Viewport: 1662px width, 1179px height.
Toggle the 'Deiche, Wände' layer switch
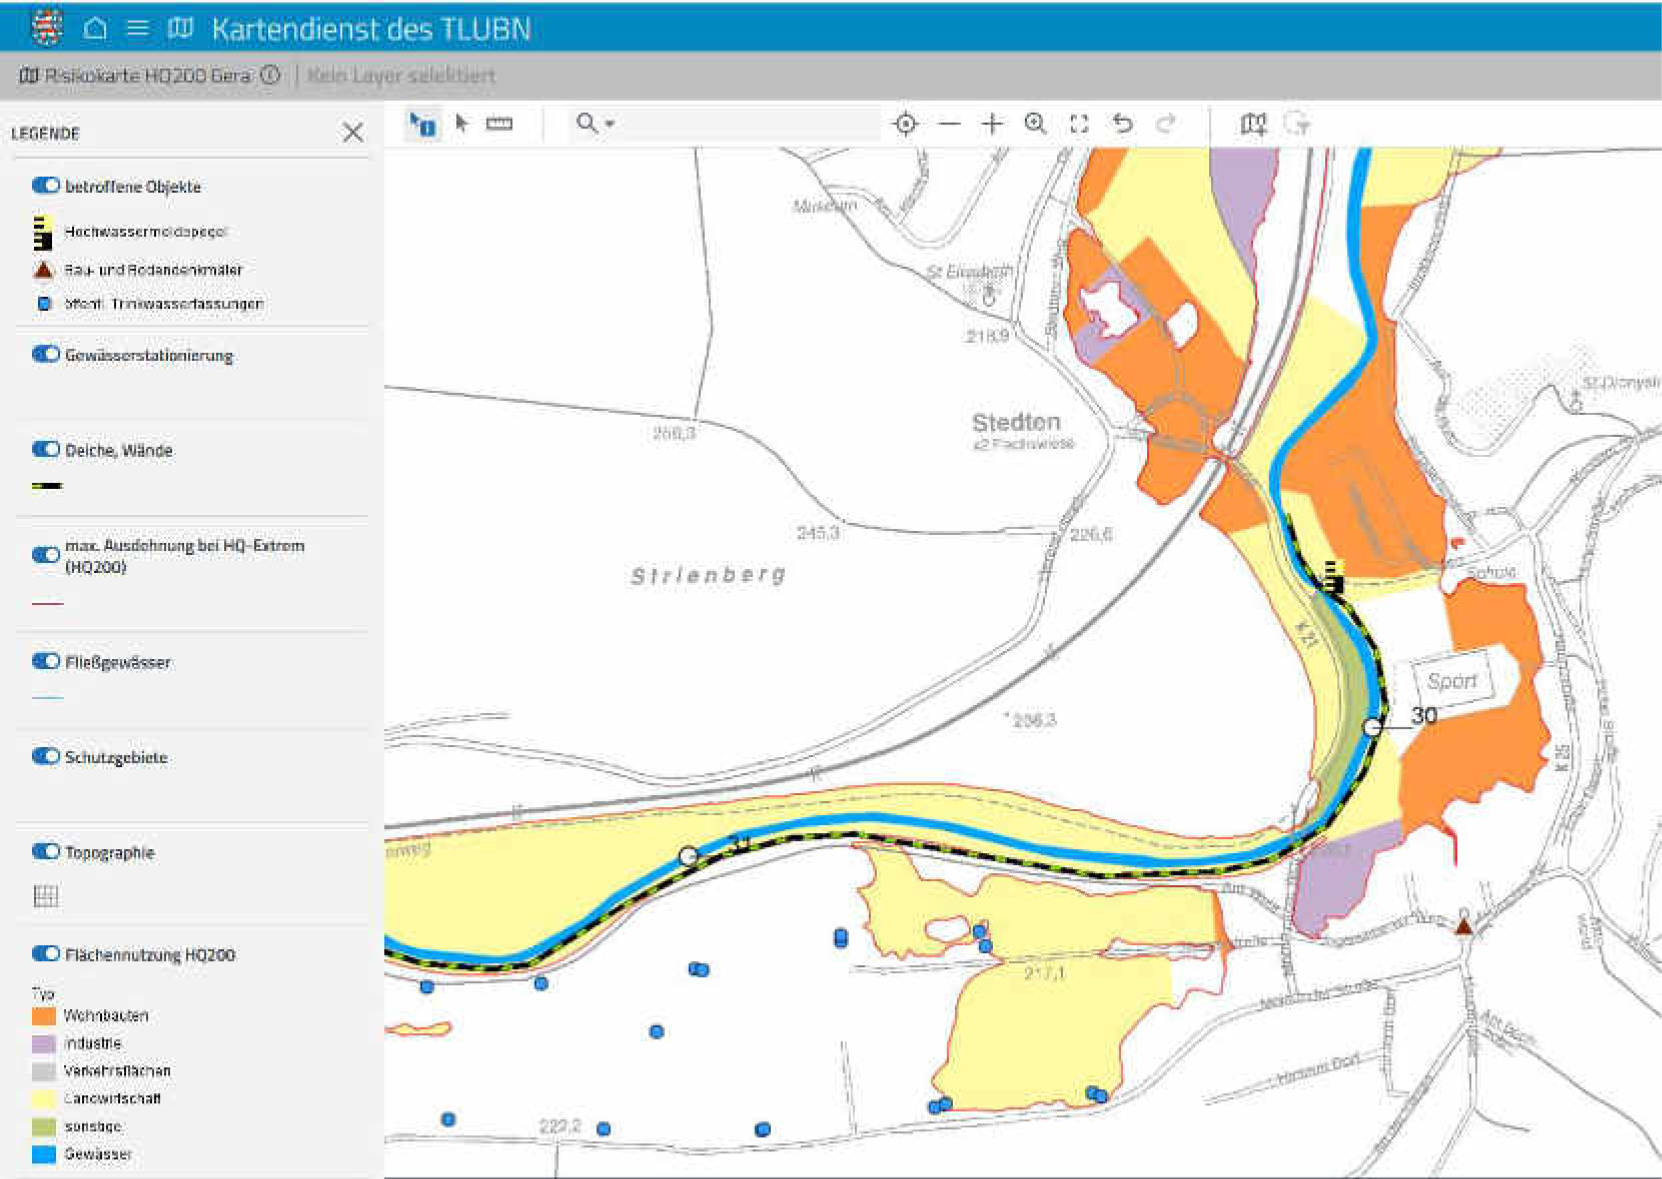coord(46,449)
